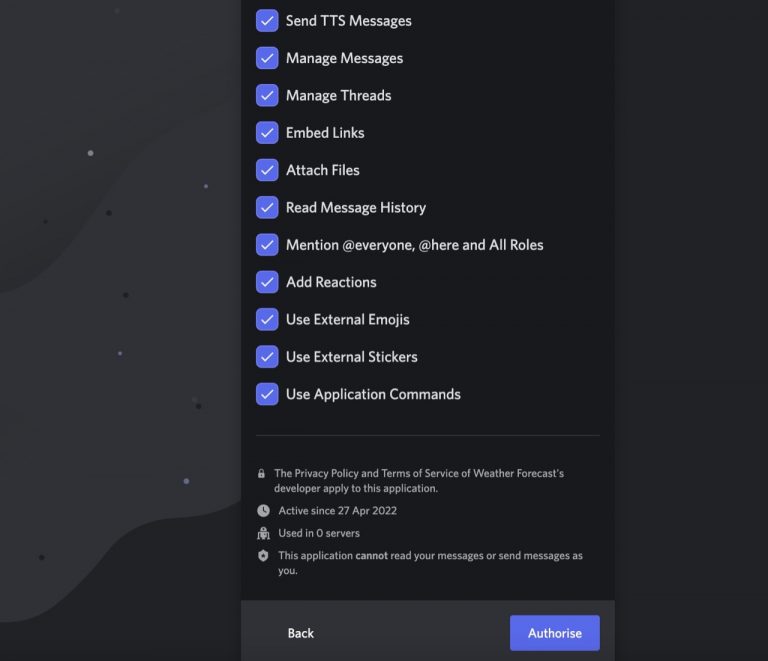Click the robot icon beside Used in 0 servers
The width and height of the screenshot is (768, 661).
(263, 533)
